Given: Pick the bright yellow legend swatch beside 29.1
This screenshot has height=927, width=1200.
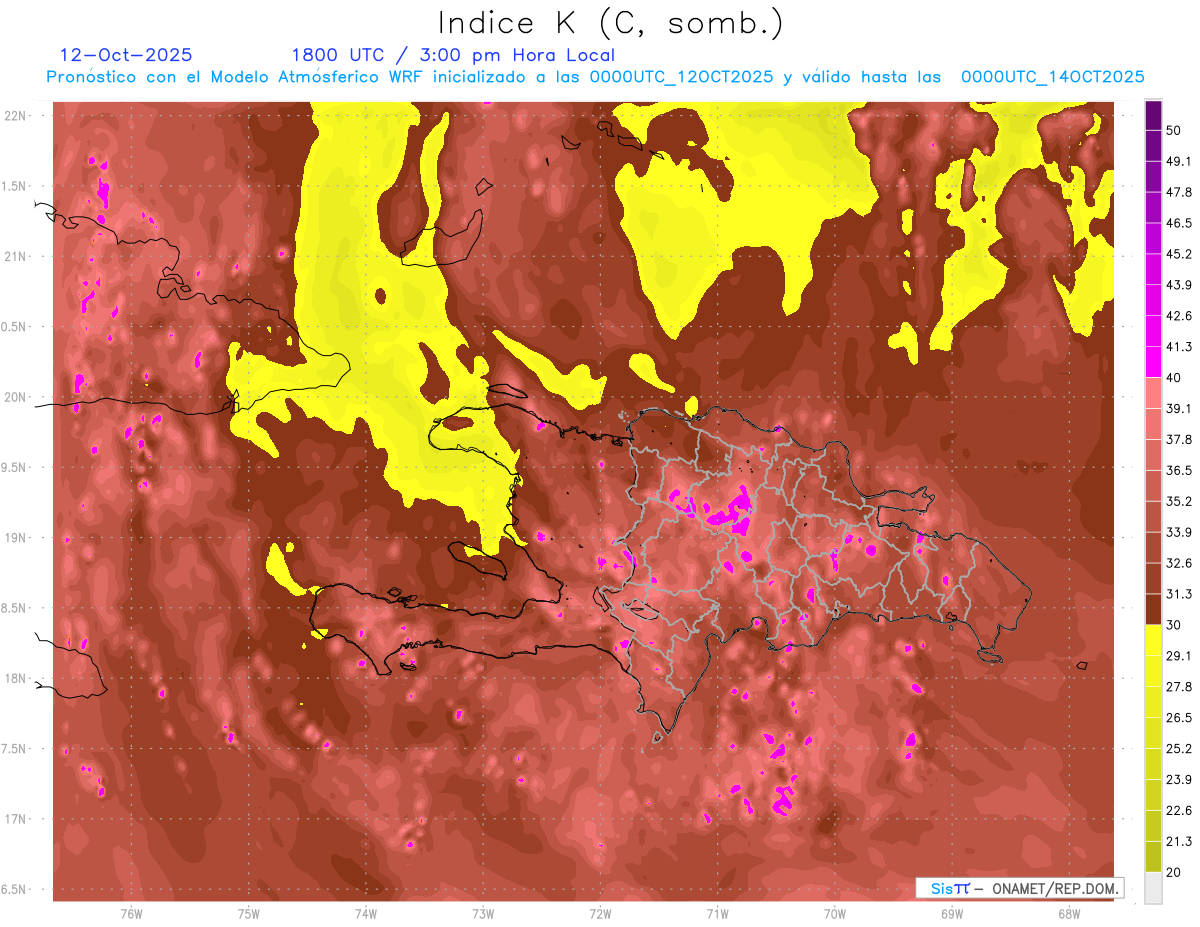Looking at the screenshot, I should point(1154,641).
